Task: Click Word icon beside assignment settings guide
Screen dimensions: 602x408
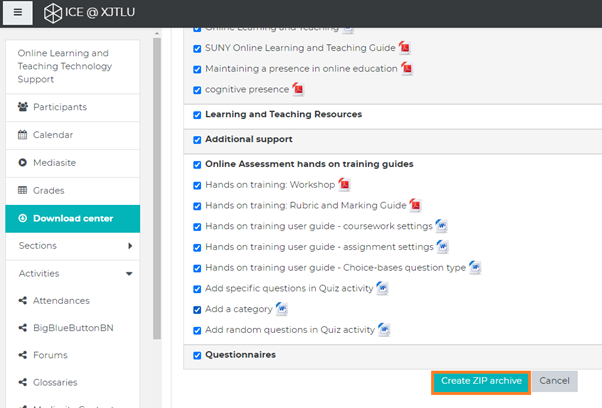Action: pyautogui.click(x=443, y=246)
